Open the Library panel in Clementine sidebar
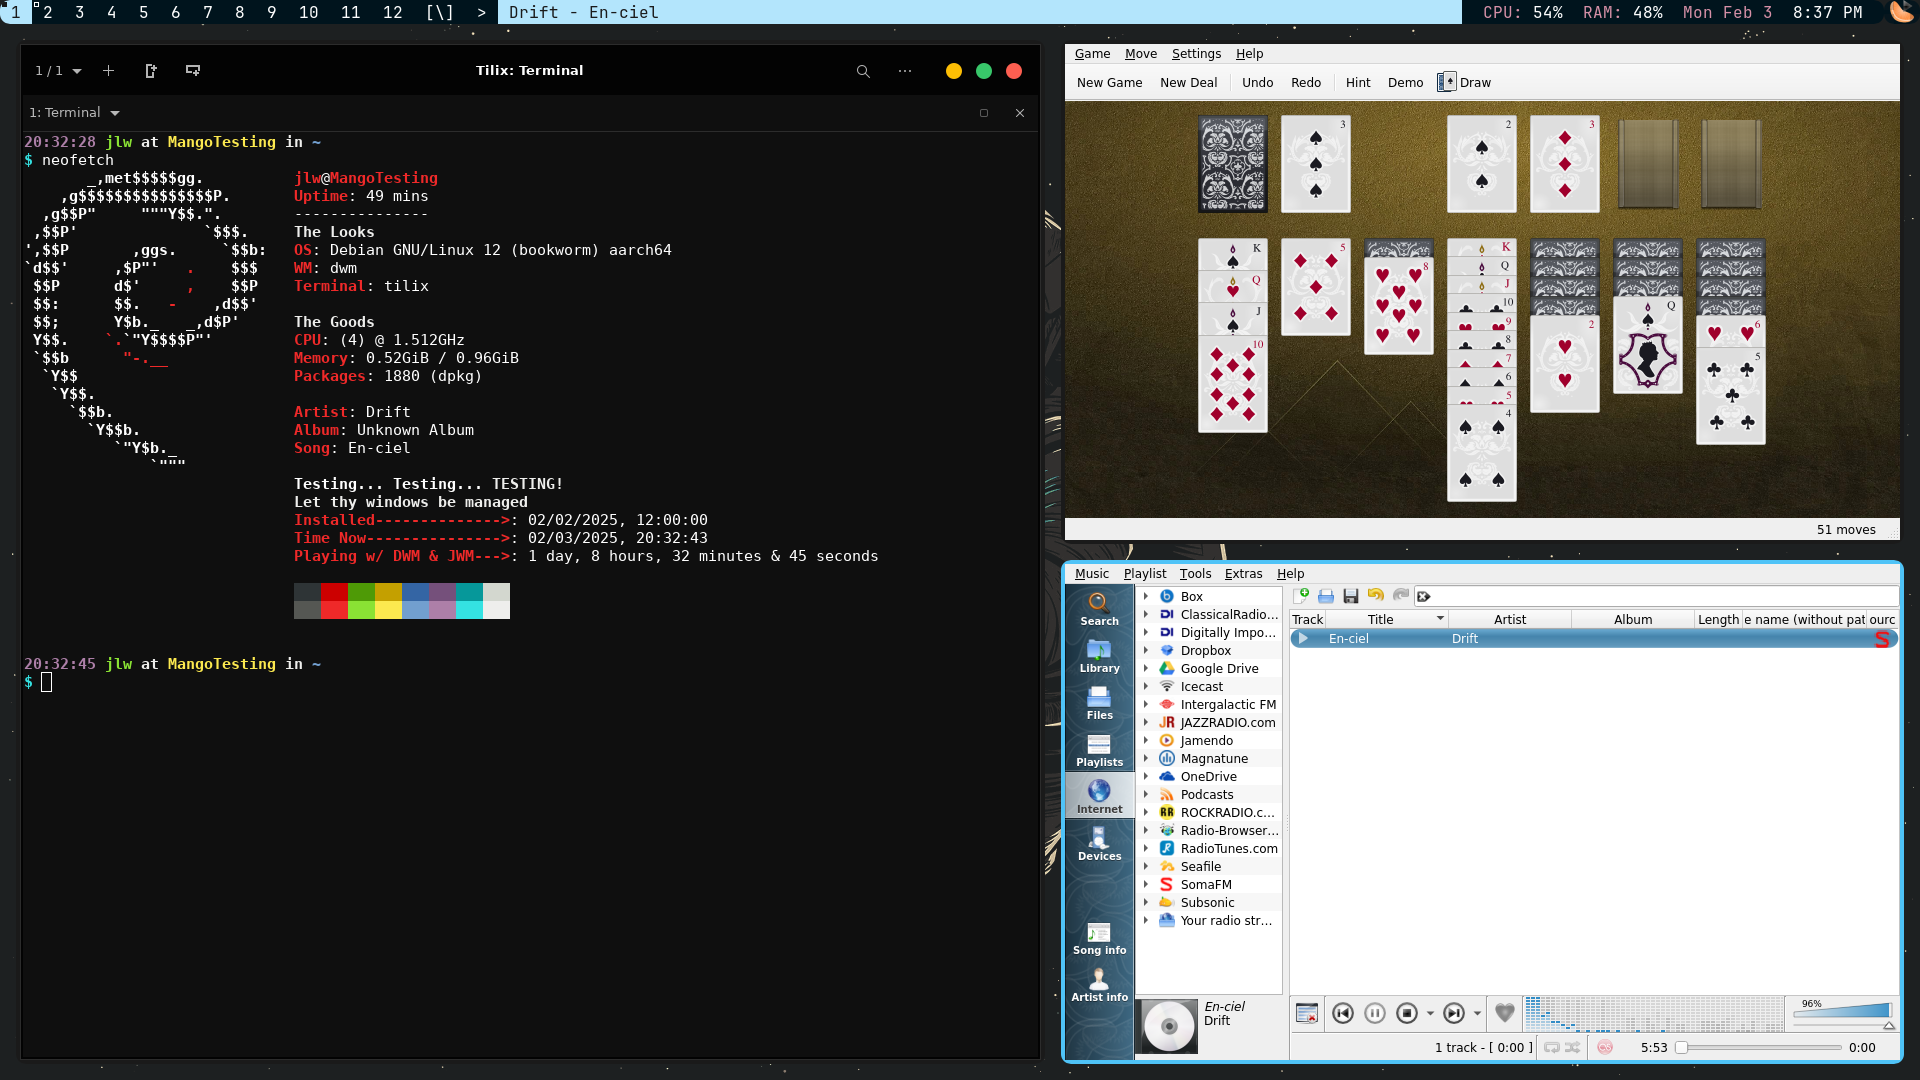The width and height of the screenshot is (1920, 1080). click(x=1099, y=656)
